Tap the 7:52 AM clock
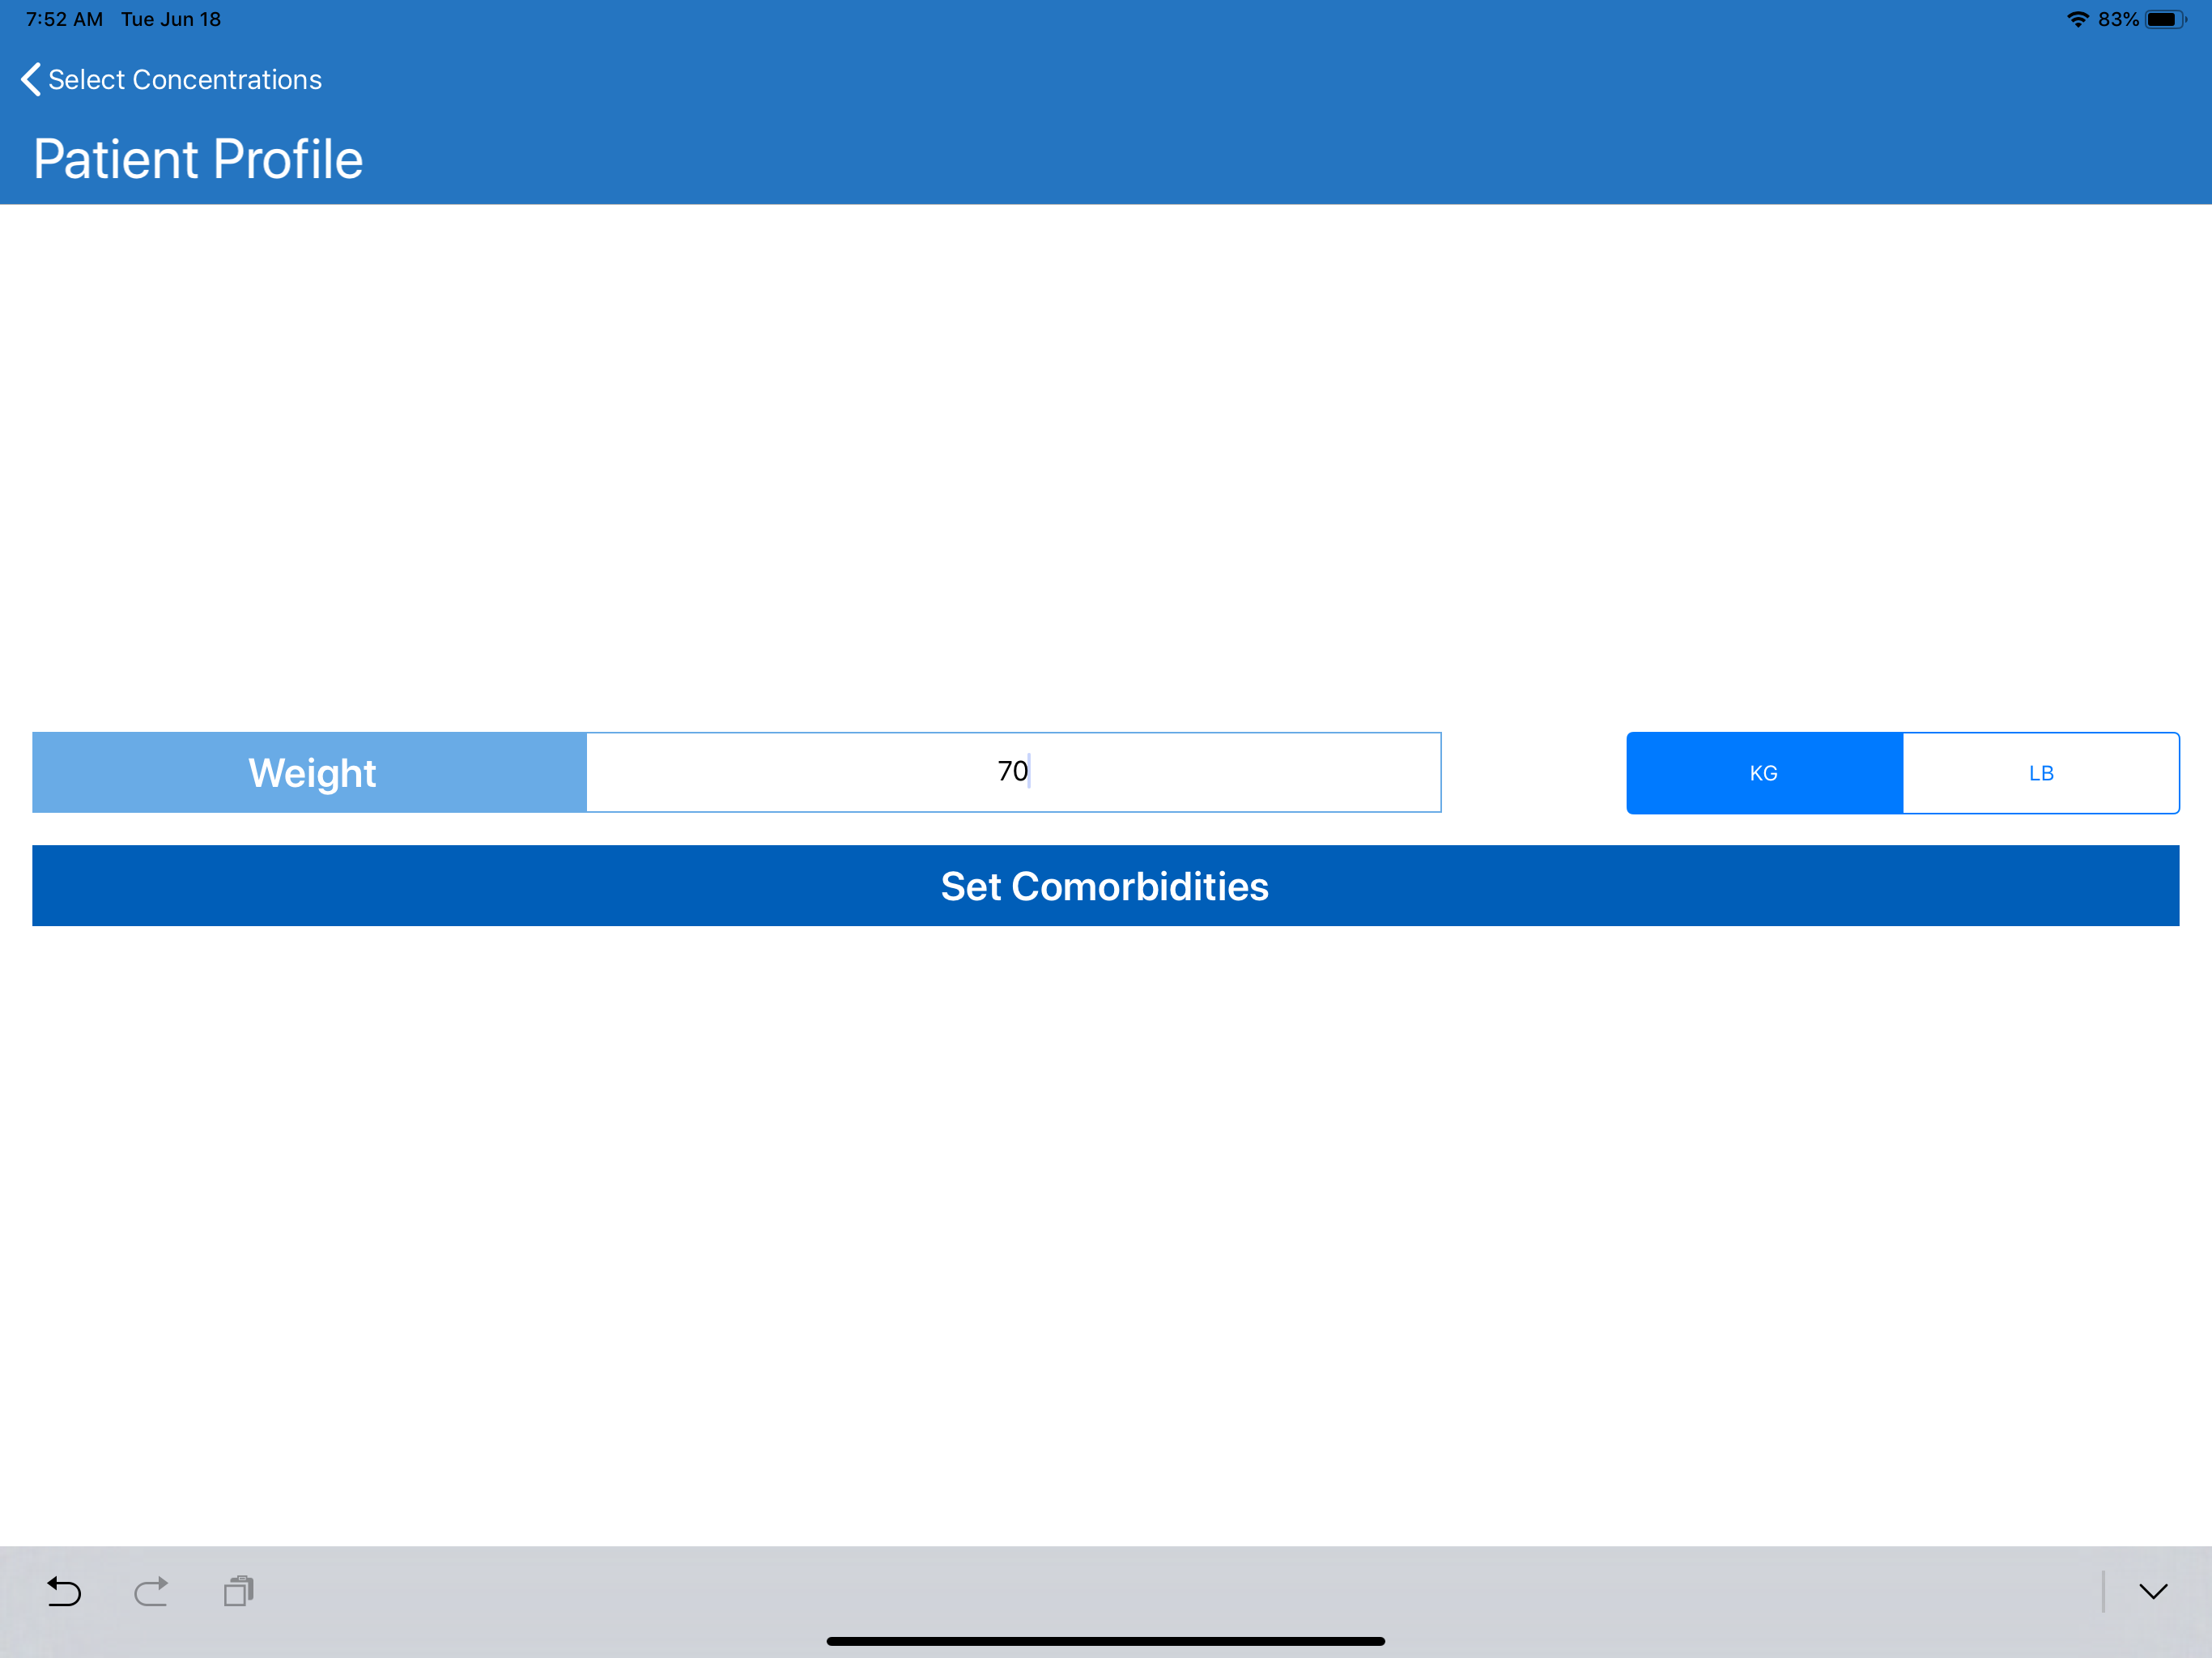 tap(64, 19)
